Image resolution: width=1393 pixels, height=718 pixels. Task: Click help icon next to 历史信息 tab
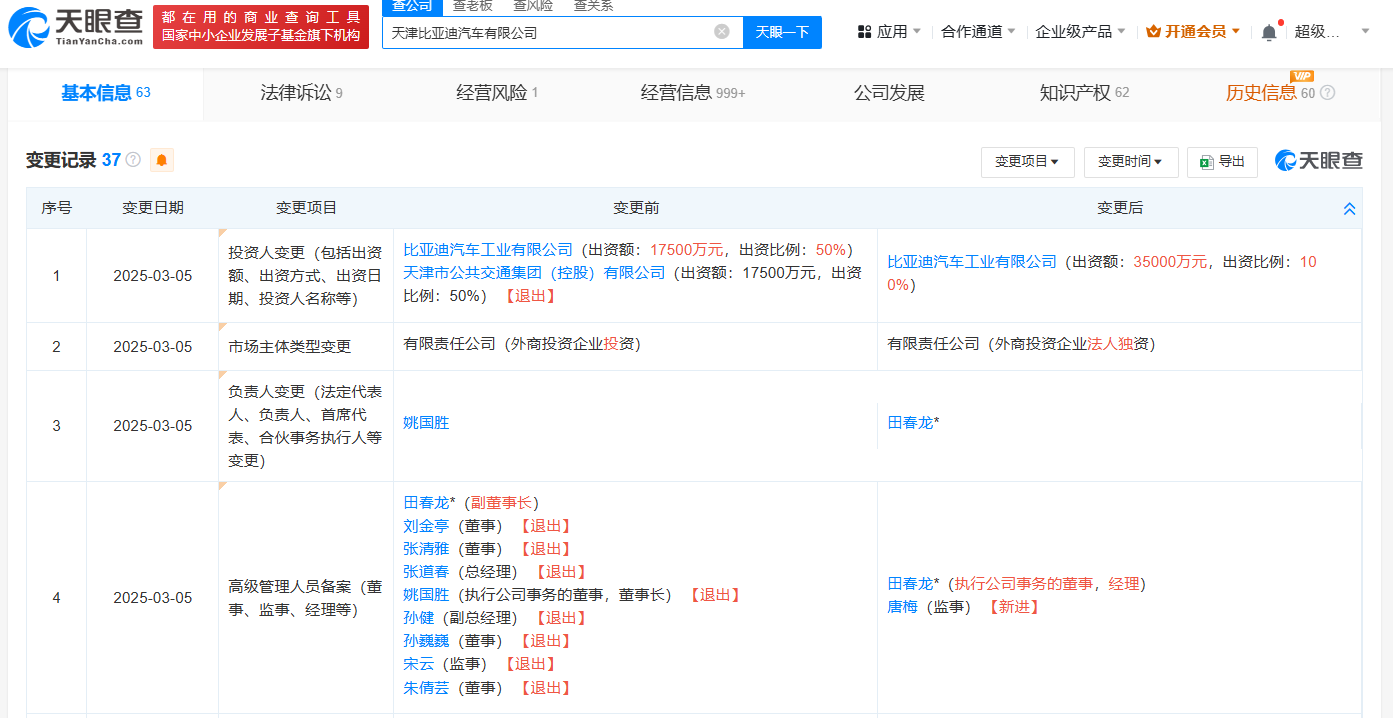point(1327,93)
